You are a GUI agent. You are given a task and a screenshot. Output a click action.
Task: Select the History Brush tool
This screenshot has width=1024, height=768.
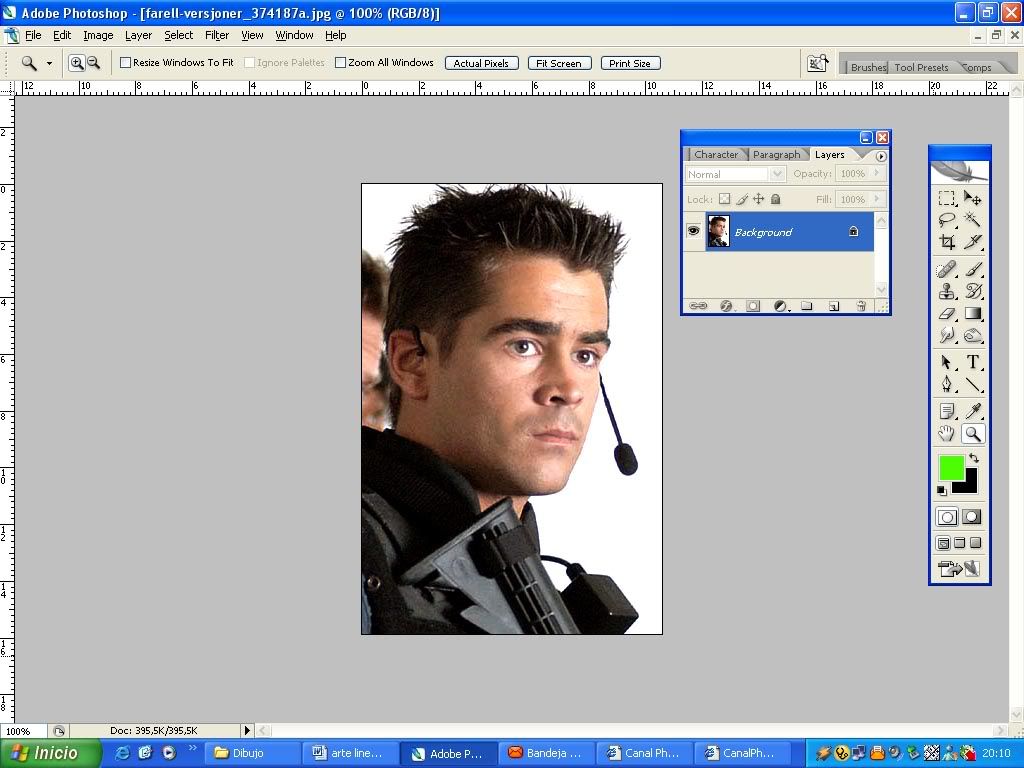pos(972,291)
